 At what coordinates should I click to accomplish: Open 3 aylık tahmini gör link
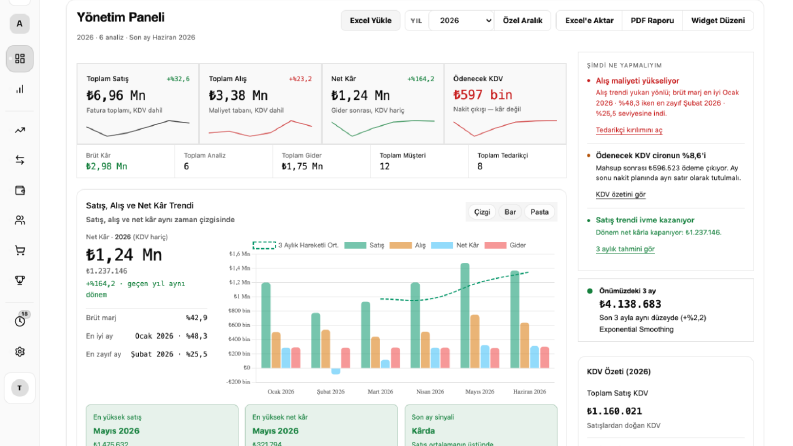pos(625,249)
